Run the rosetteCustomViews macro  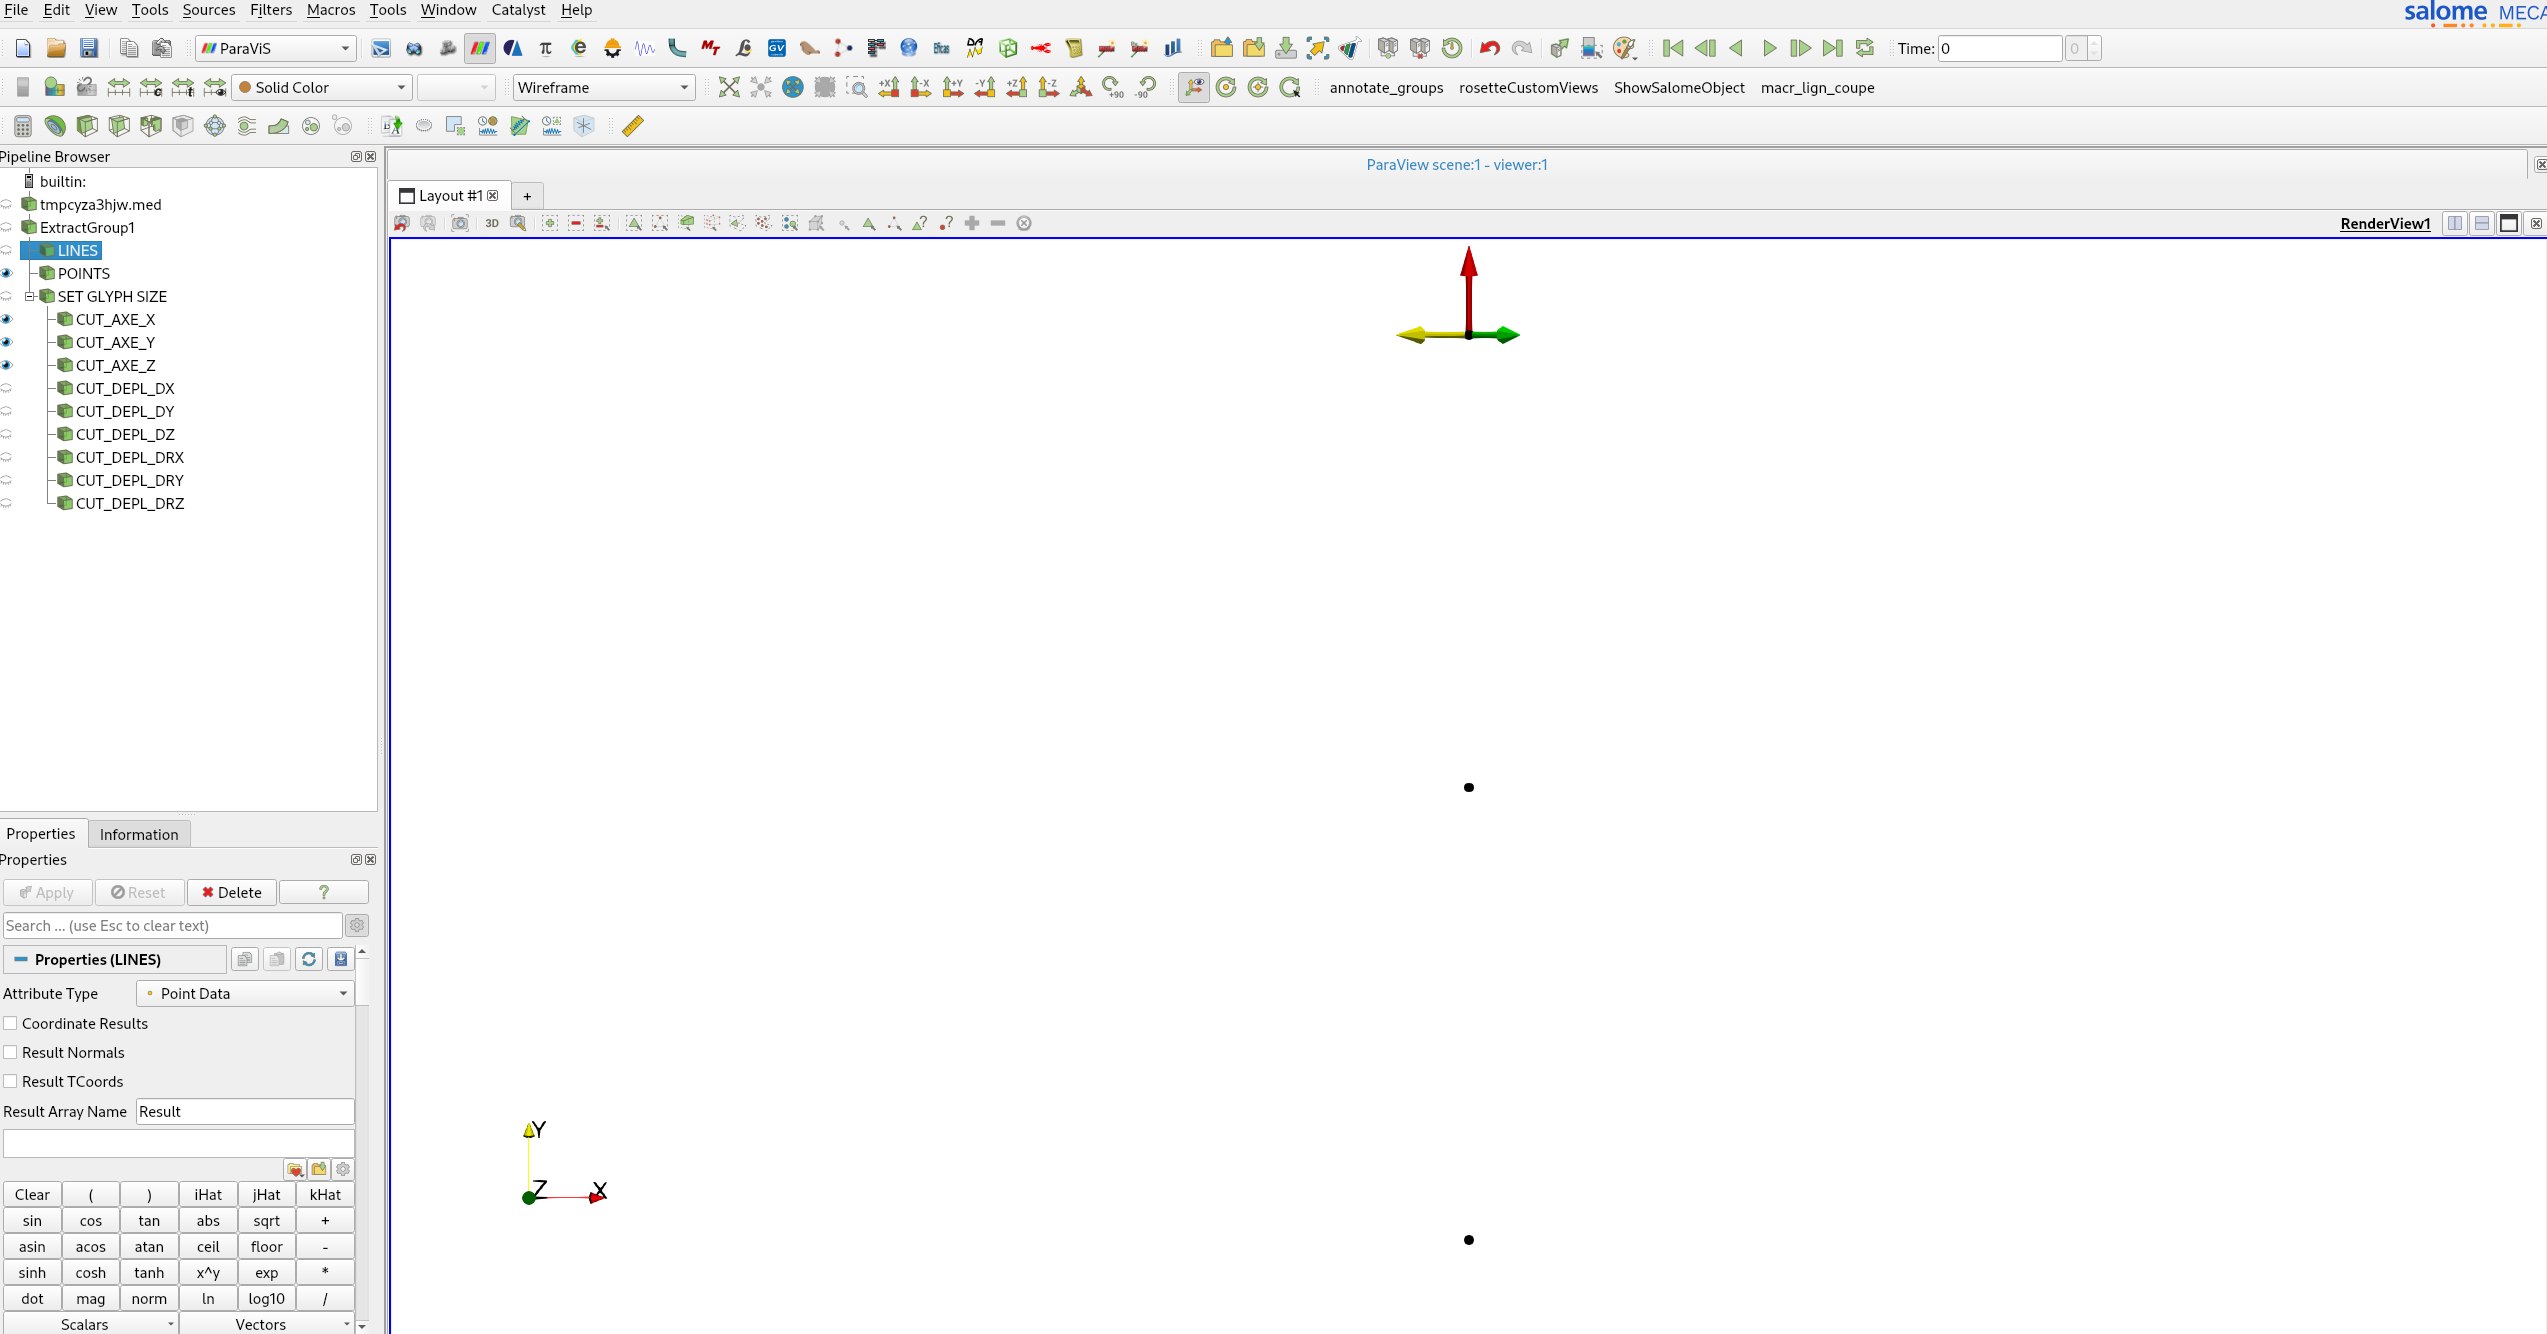1528,88
